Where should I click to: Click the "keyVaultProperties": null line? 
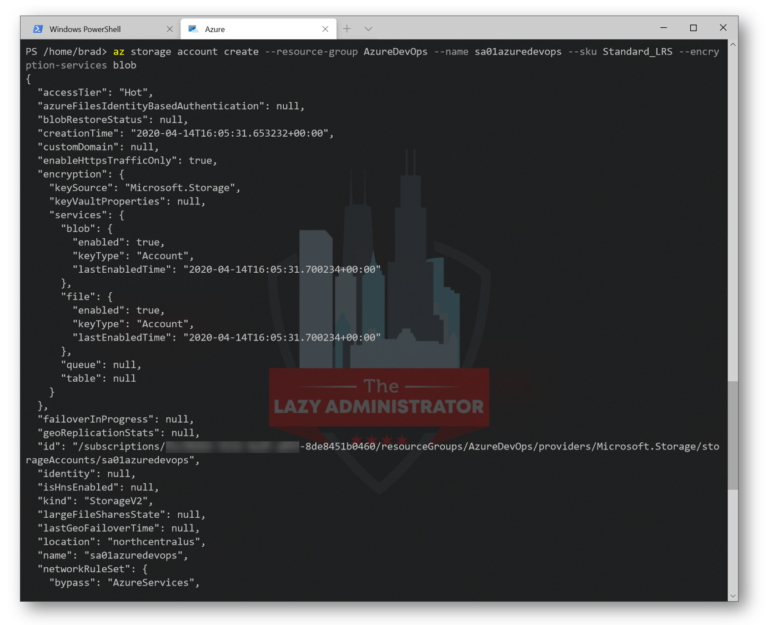click(127, 201)
